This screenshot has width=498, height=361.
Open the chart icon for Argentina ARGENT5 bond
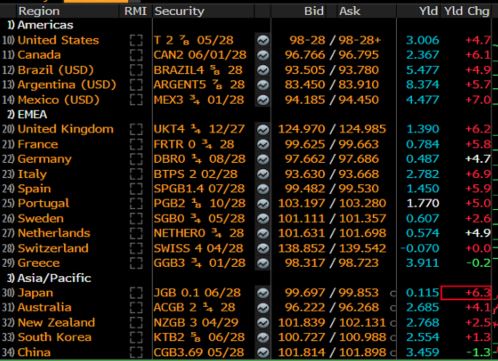pyautogui.click(x=263, y=85)
